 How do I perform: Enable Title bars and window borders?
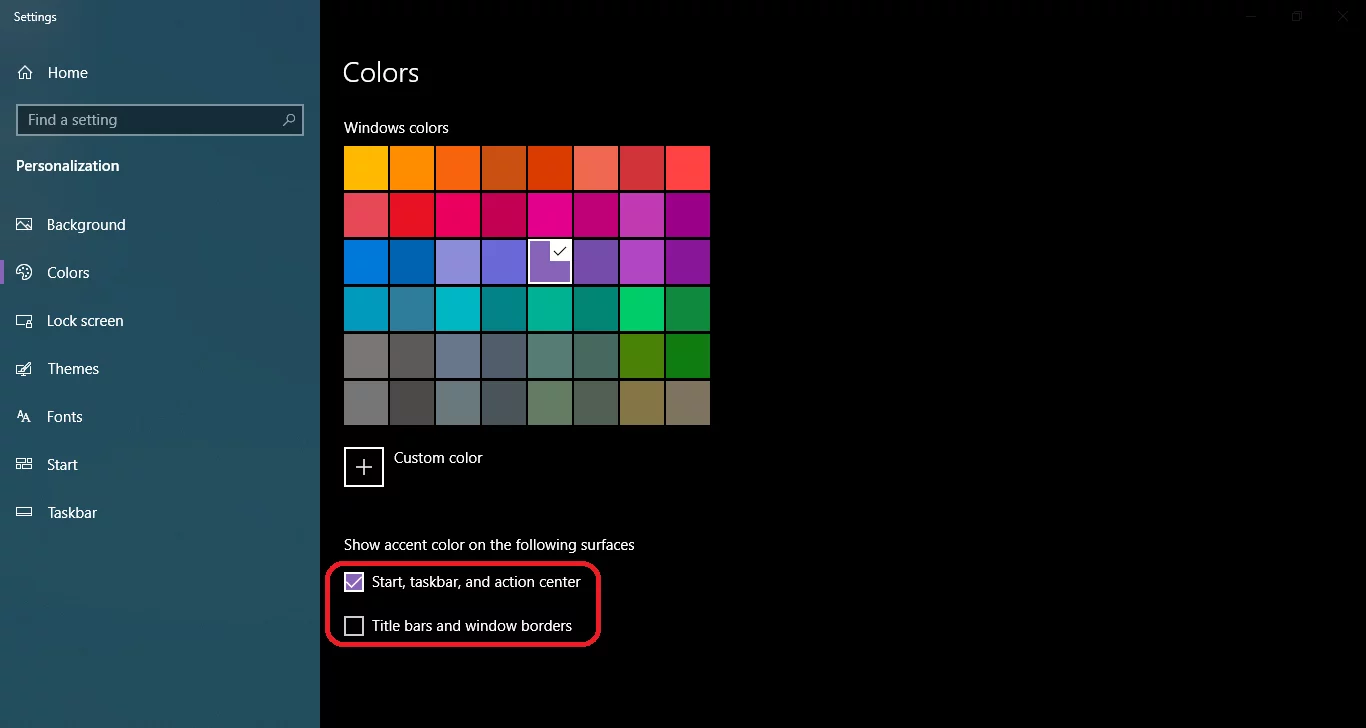click(x=354, y=626)
